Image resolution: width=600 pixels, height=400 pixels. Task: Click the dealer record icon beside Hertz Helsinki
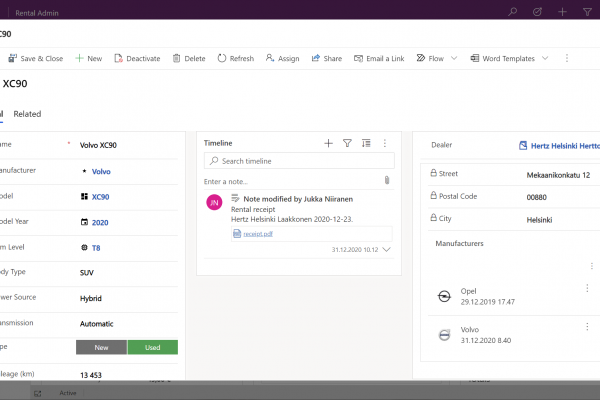click(x=523, y=145)
